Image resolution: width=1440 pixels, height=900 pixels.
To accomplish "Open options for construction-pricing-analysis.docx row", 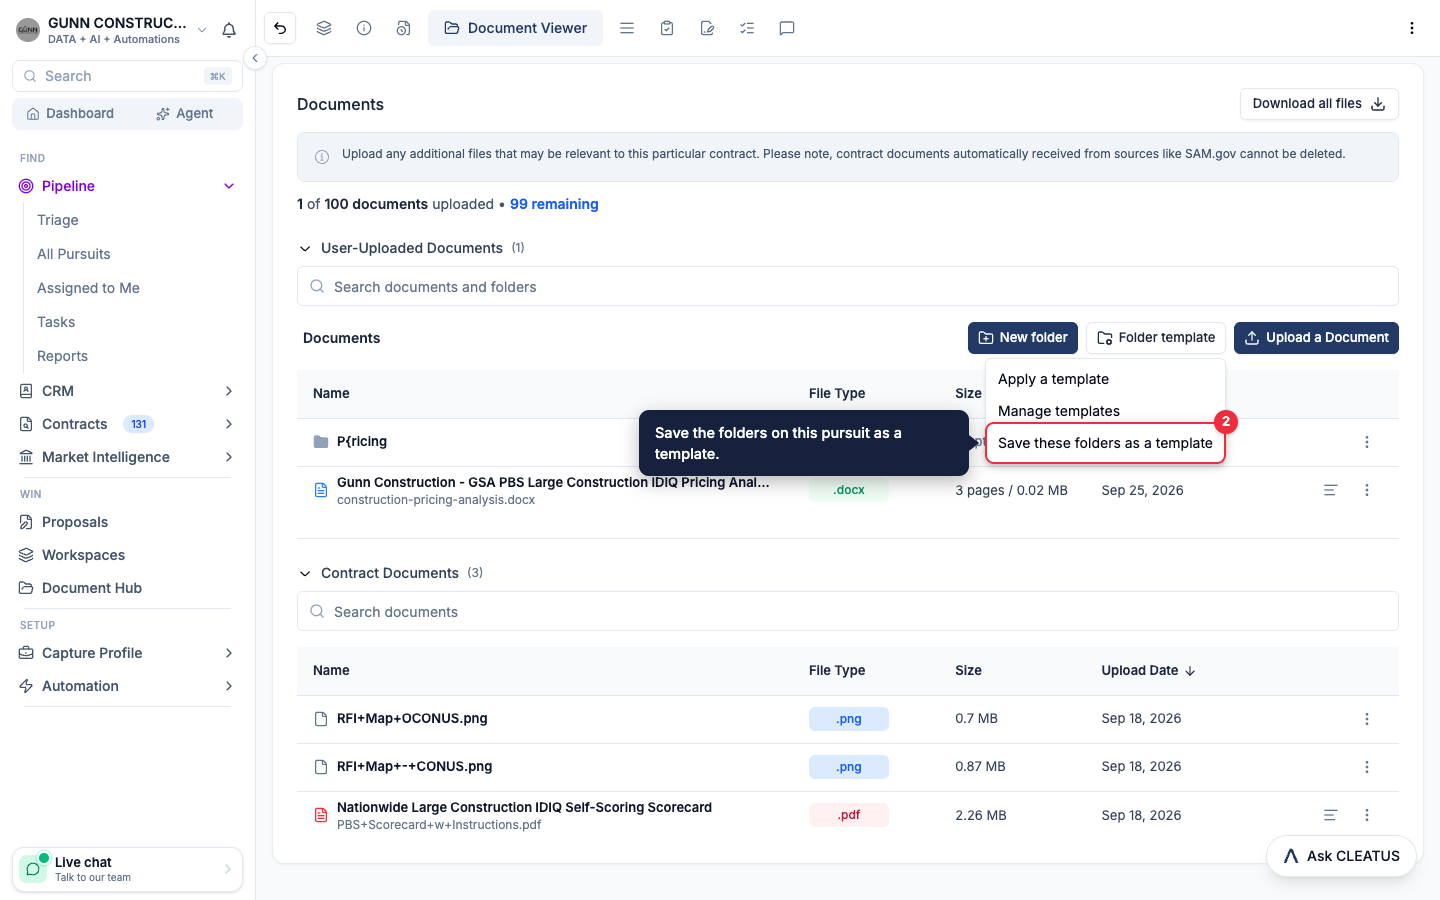I will pyautogui.click(x=1367, y=490).
